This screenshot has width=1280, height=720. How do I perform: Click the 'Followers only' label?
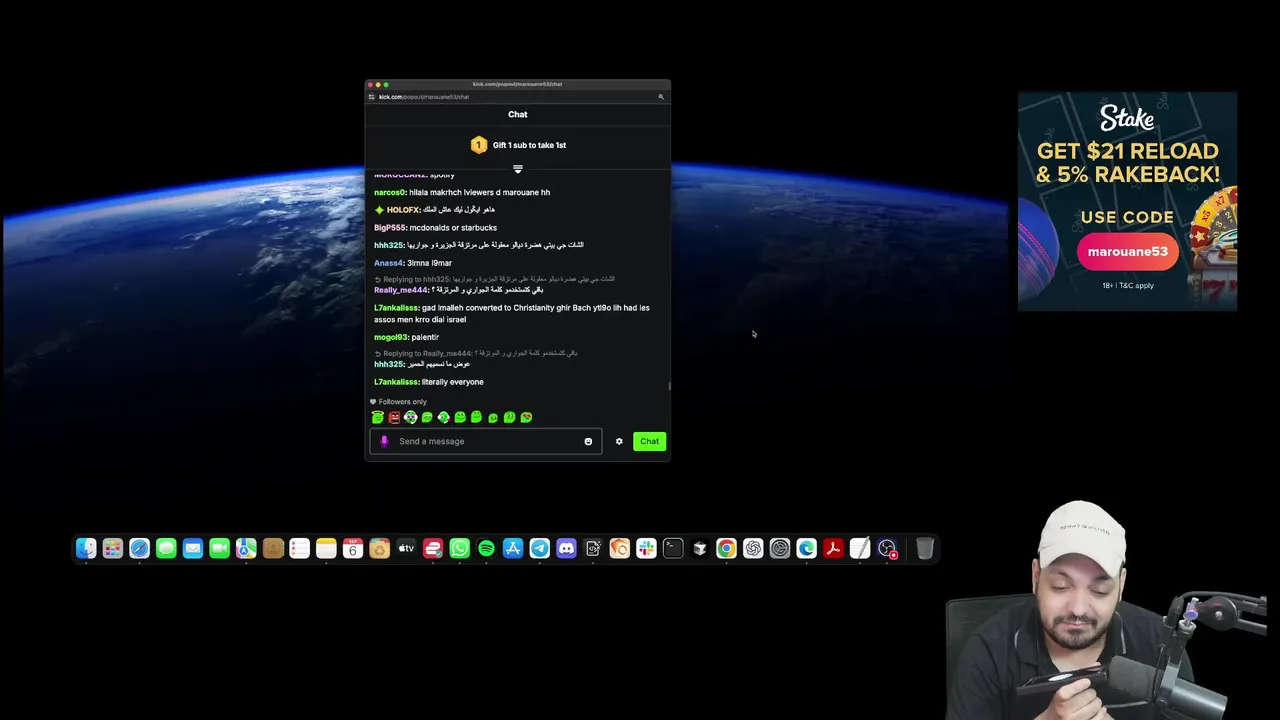click(x=402, y=402)
